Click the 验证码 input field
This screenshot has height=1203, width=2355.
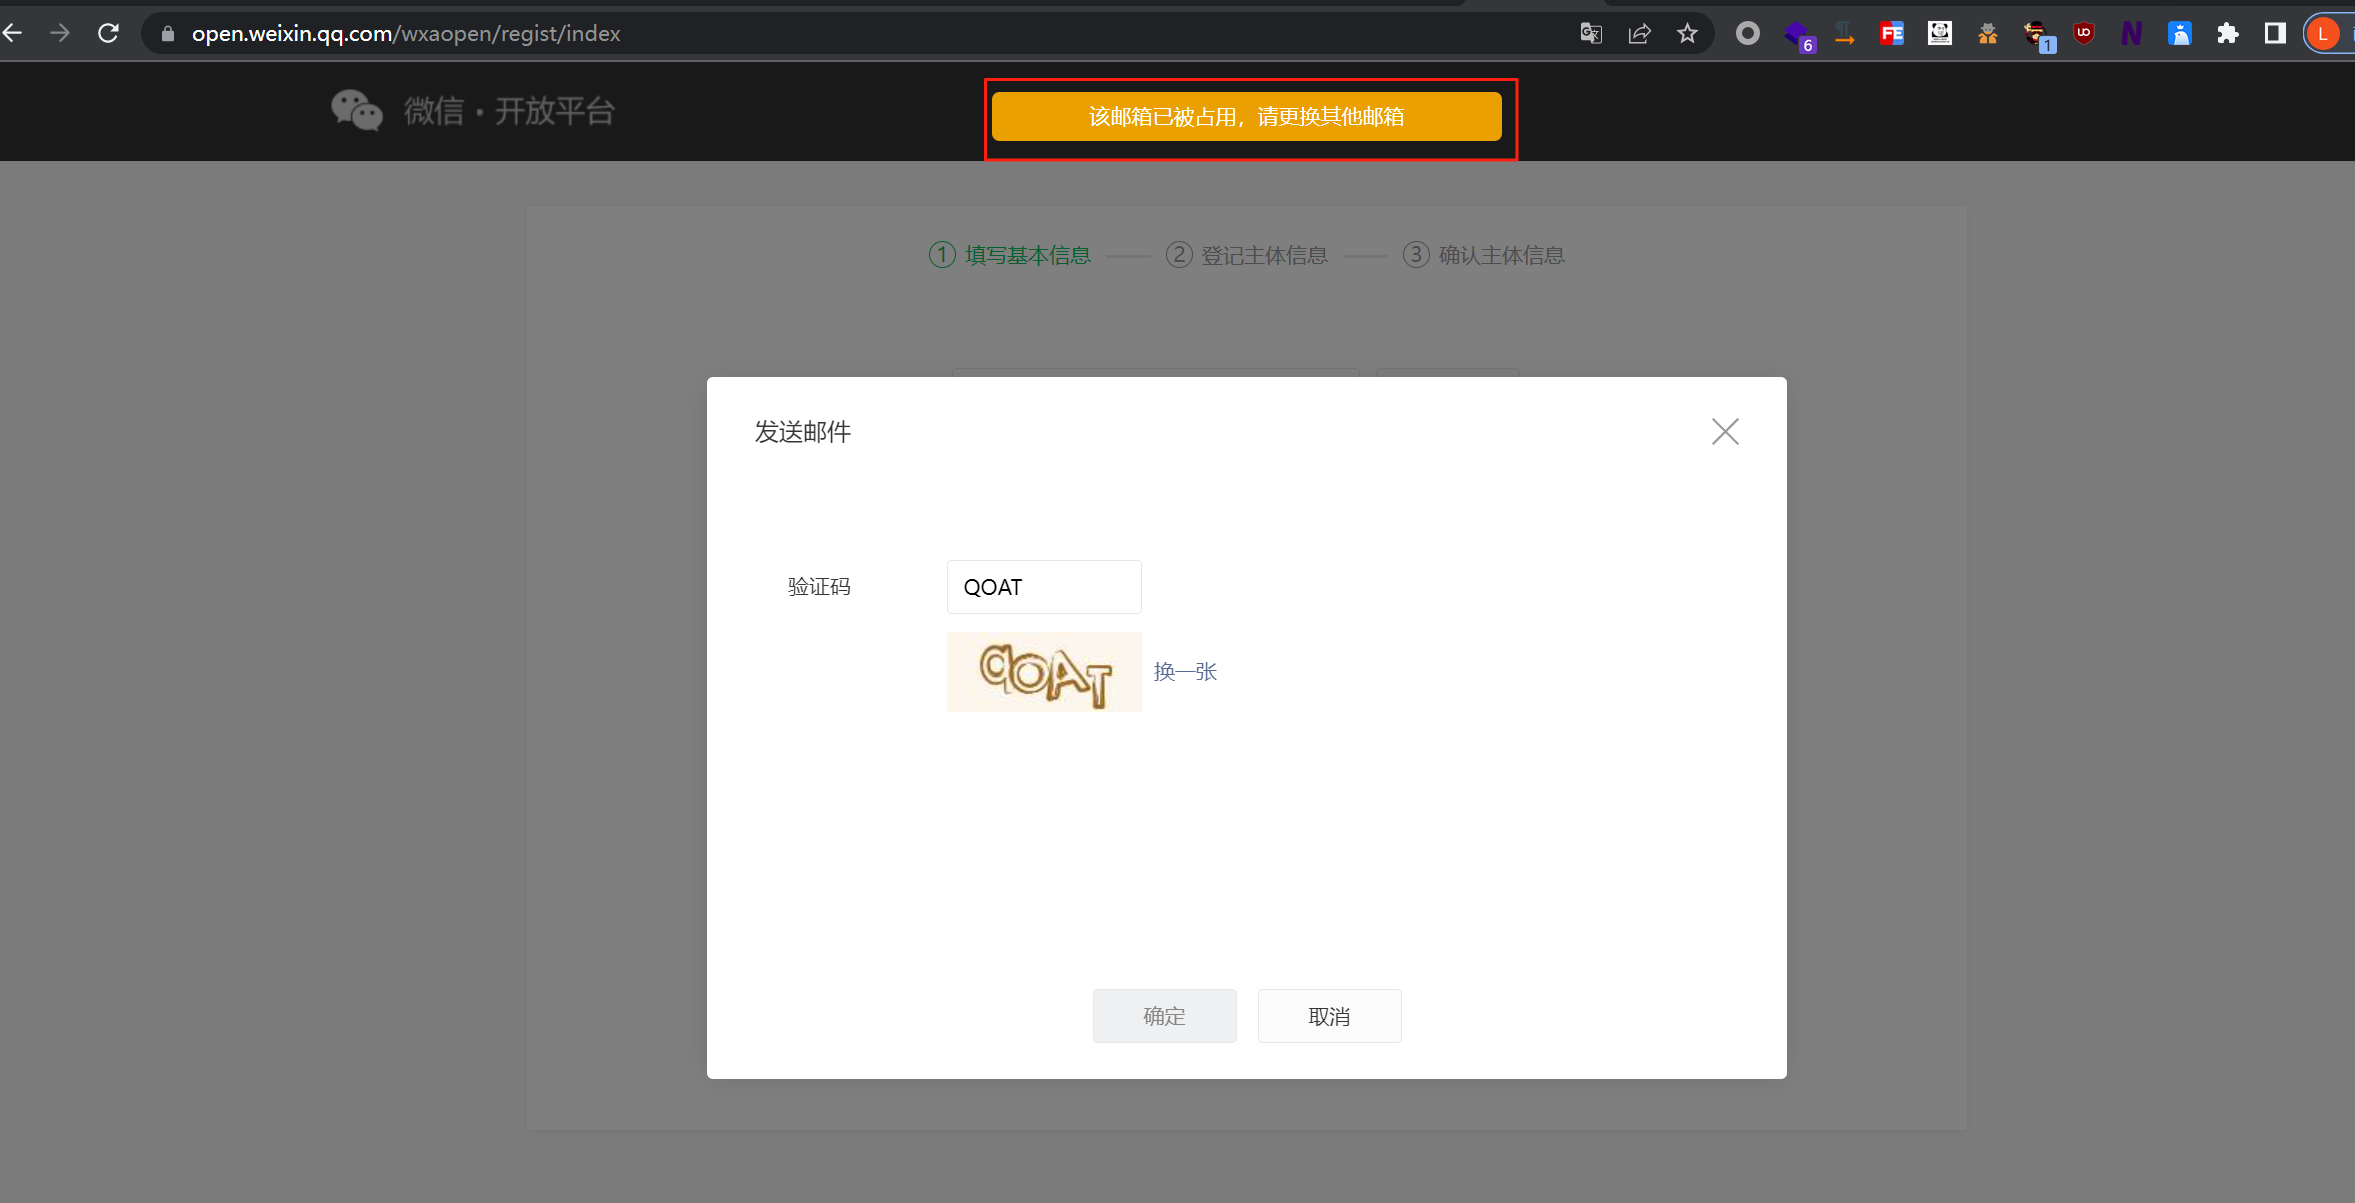click(1043, 587)
